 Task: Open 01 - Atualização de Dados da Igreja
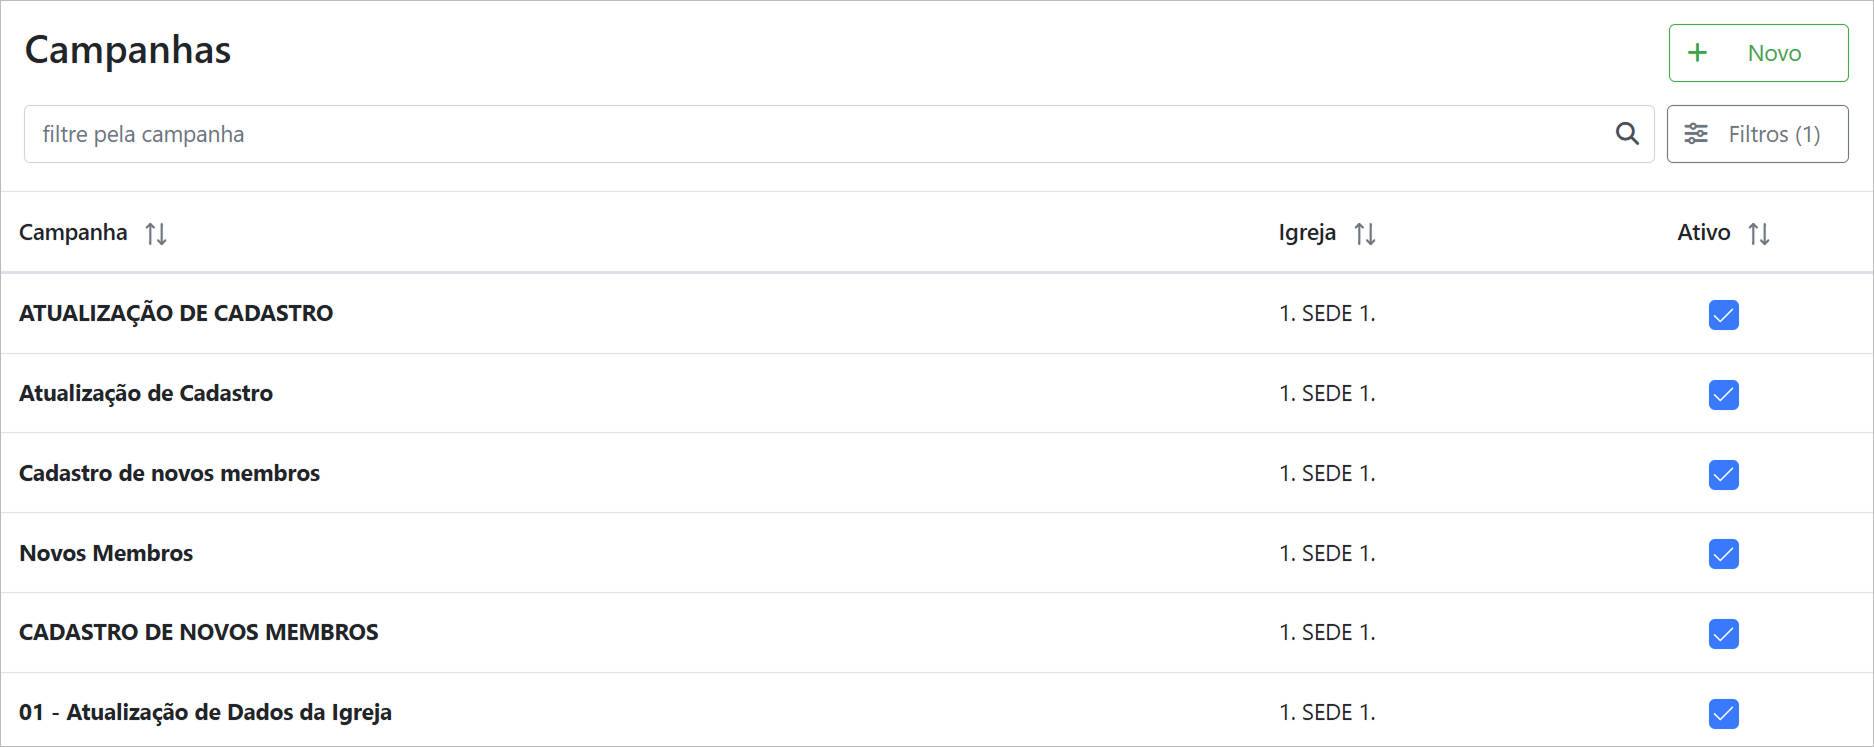[205, 712]
